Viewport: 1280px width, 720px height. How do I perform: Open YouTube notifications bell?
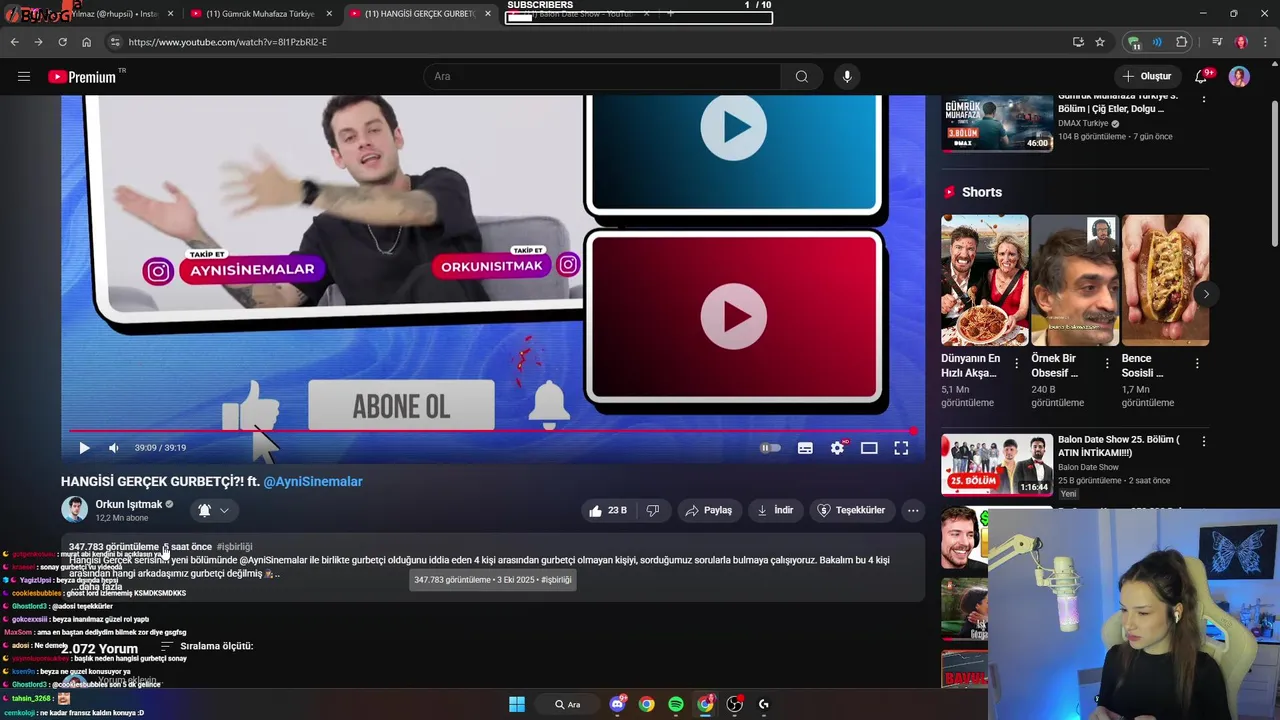[x=1202, y=77]
